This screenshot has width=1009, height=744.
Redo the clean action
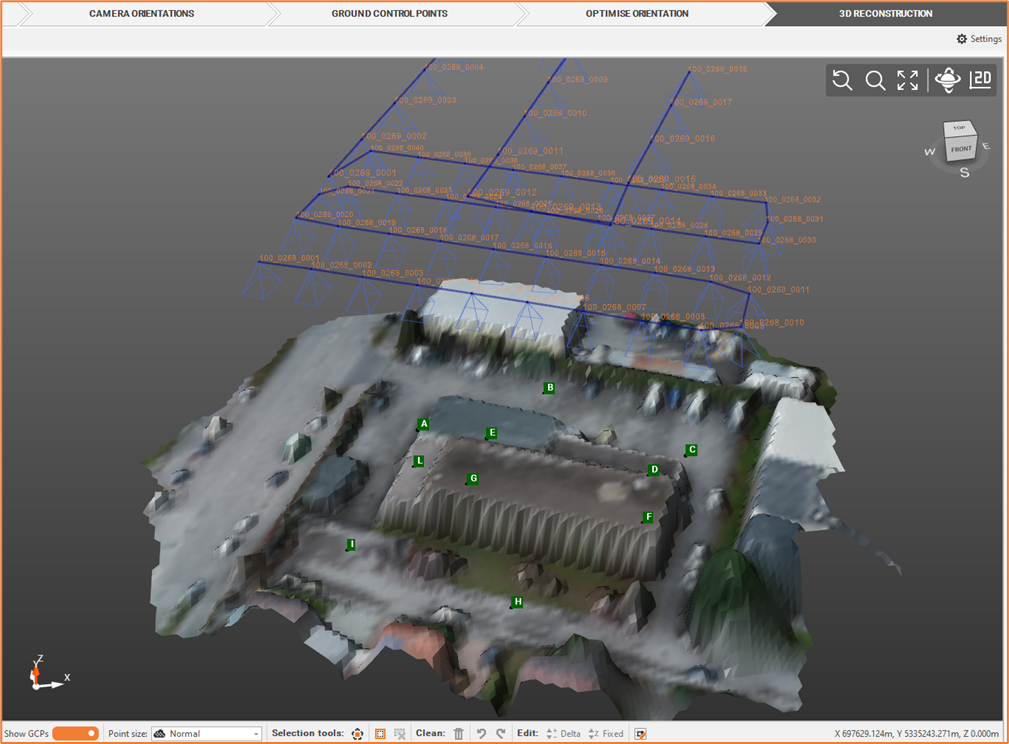click(501, 734)
